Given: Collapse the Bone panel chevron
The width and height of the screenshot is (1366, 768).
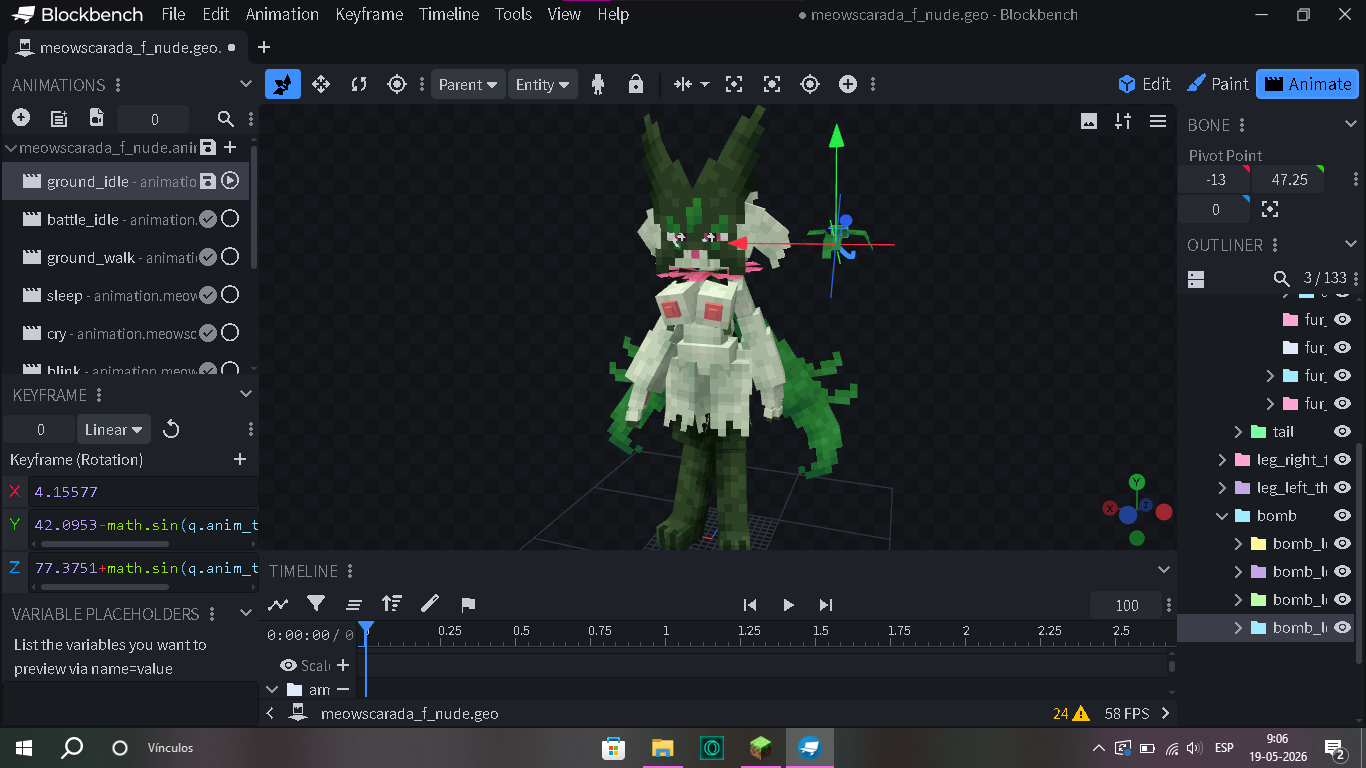Looking at the screenshot, I should coord(1351,124).
